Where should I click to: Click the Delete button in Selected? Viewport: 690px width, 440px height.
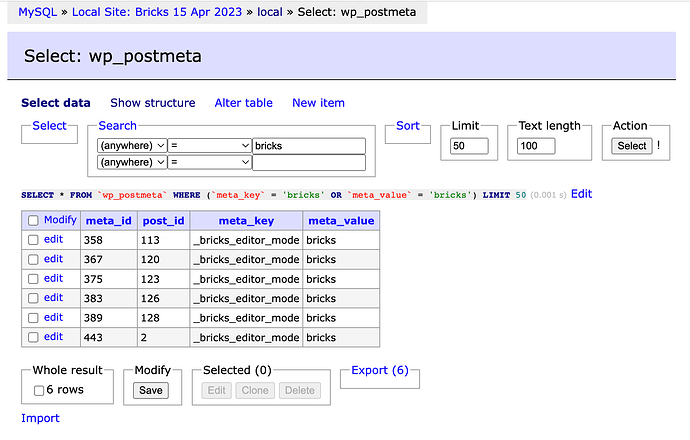pos(300,390)
